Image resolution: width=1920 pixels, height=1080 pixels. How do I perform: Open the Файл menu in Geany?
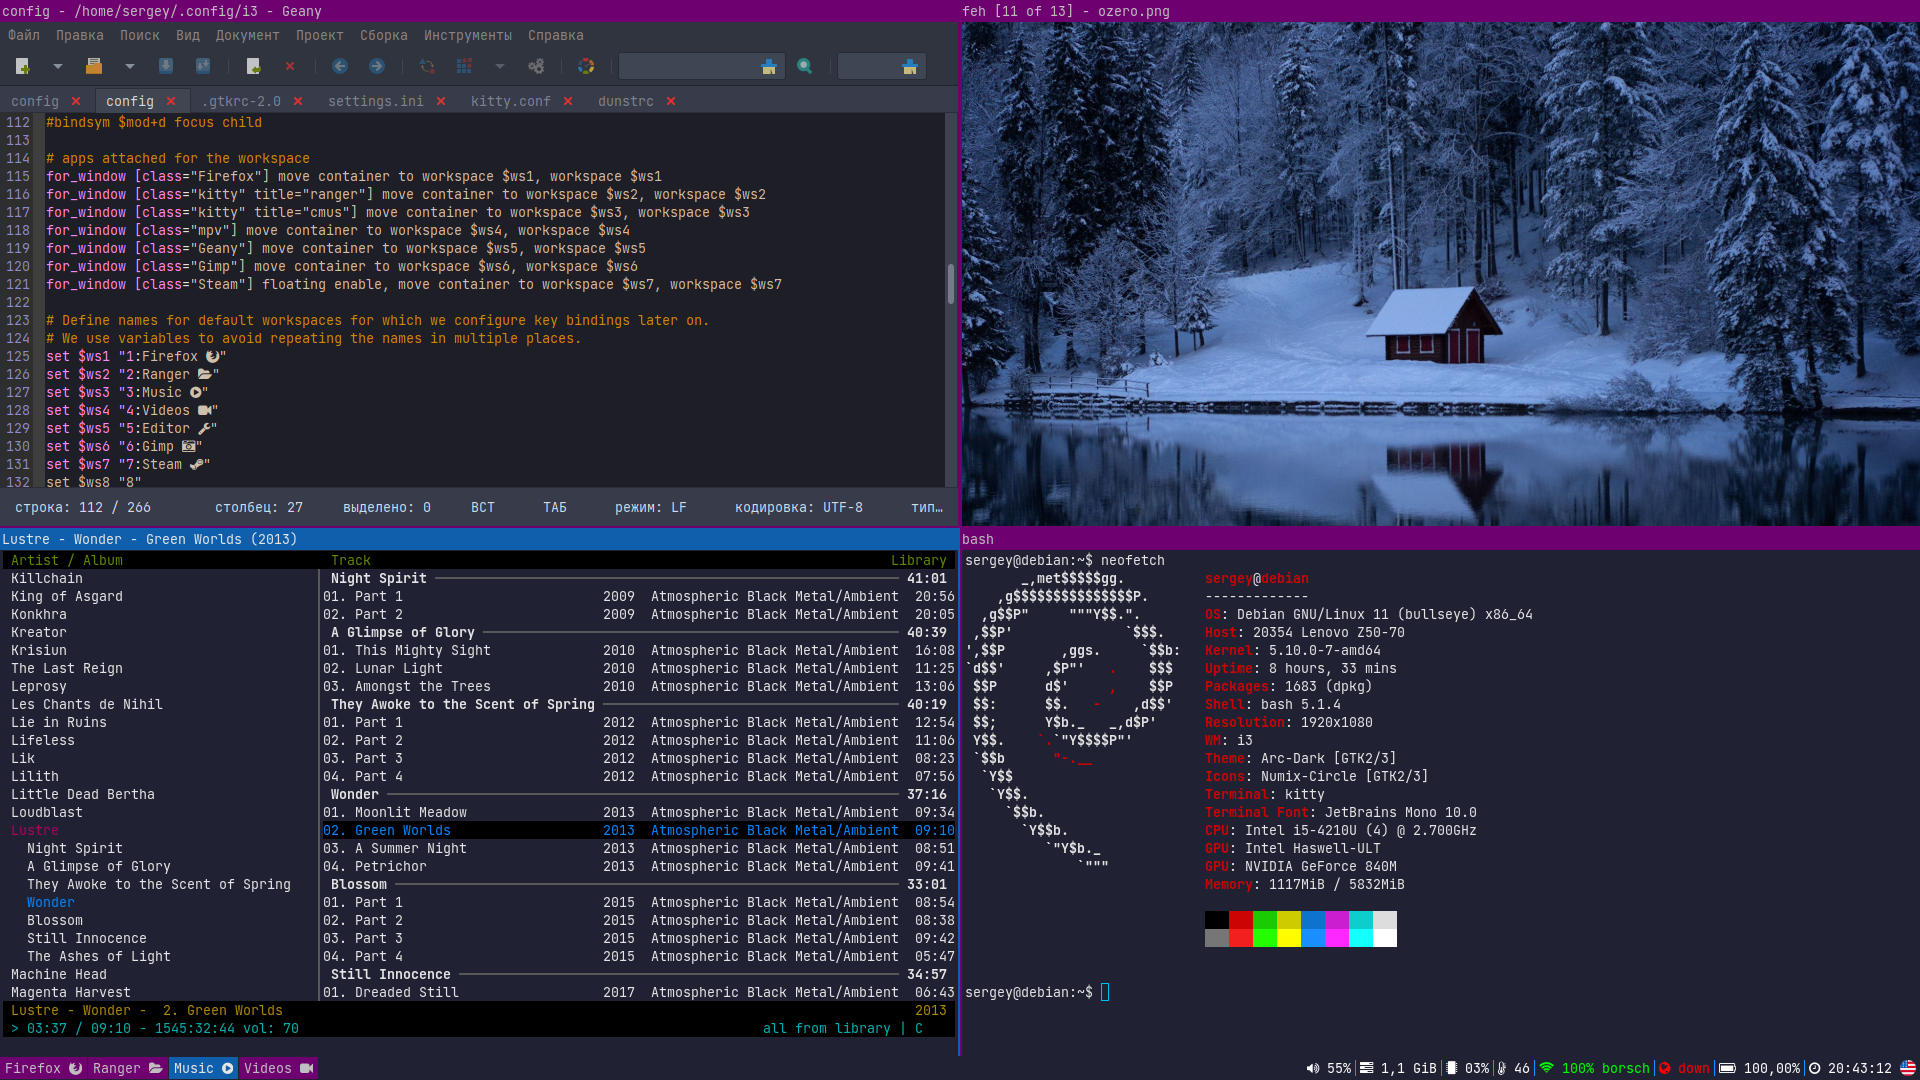pyautogui.click(x=22, y=36)
